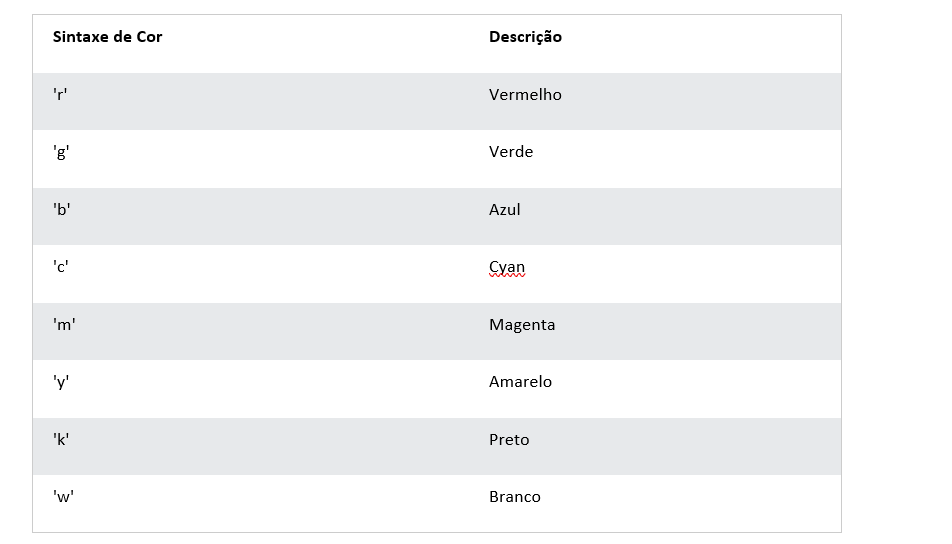Click the Preto description text

509,440
